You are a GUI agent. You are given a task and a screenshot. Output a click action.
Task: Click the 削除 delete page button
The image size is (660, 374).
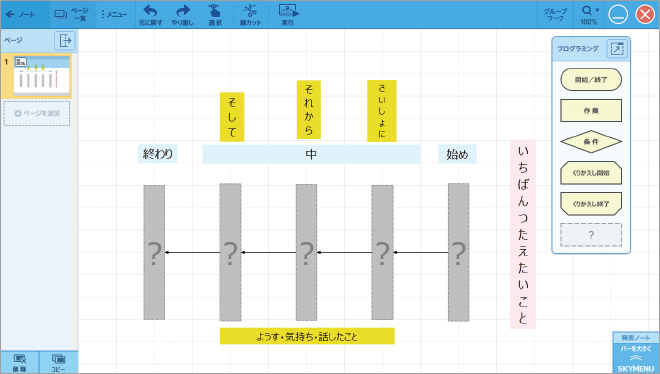click(x=20, y=363)
